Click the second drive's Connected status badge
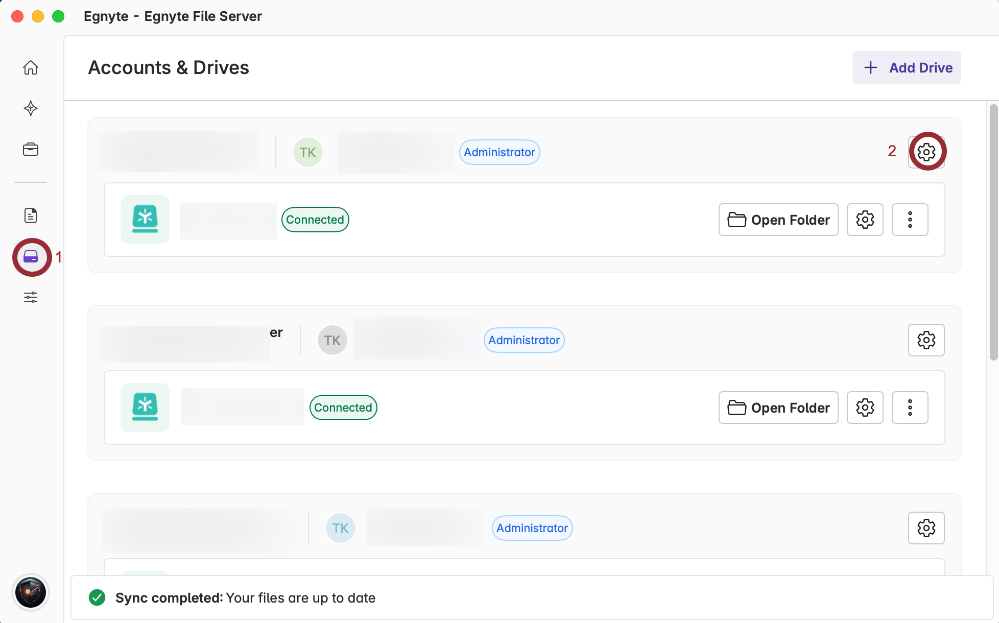Viewport: 999px width, 623px height. (x=343, y=408)
